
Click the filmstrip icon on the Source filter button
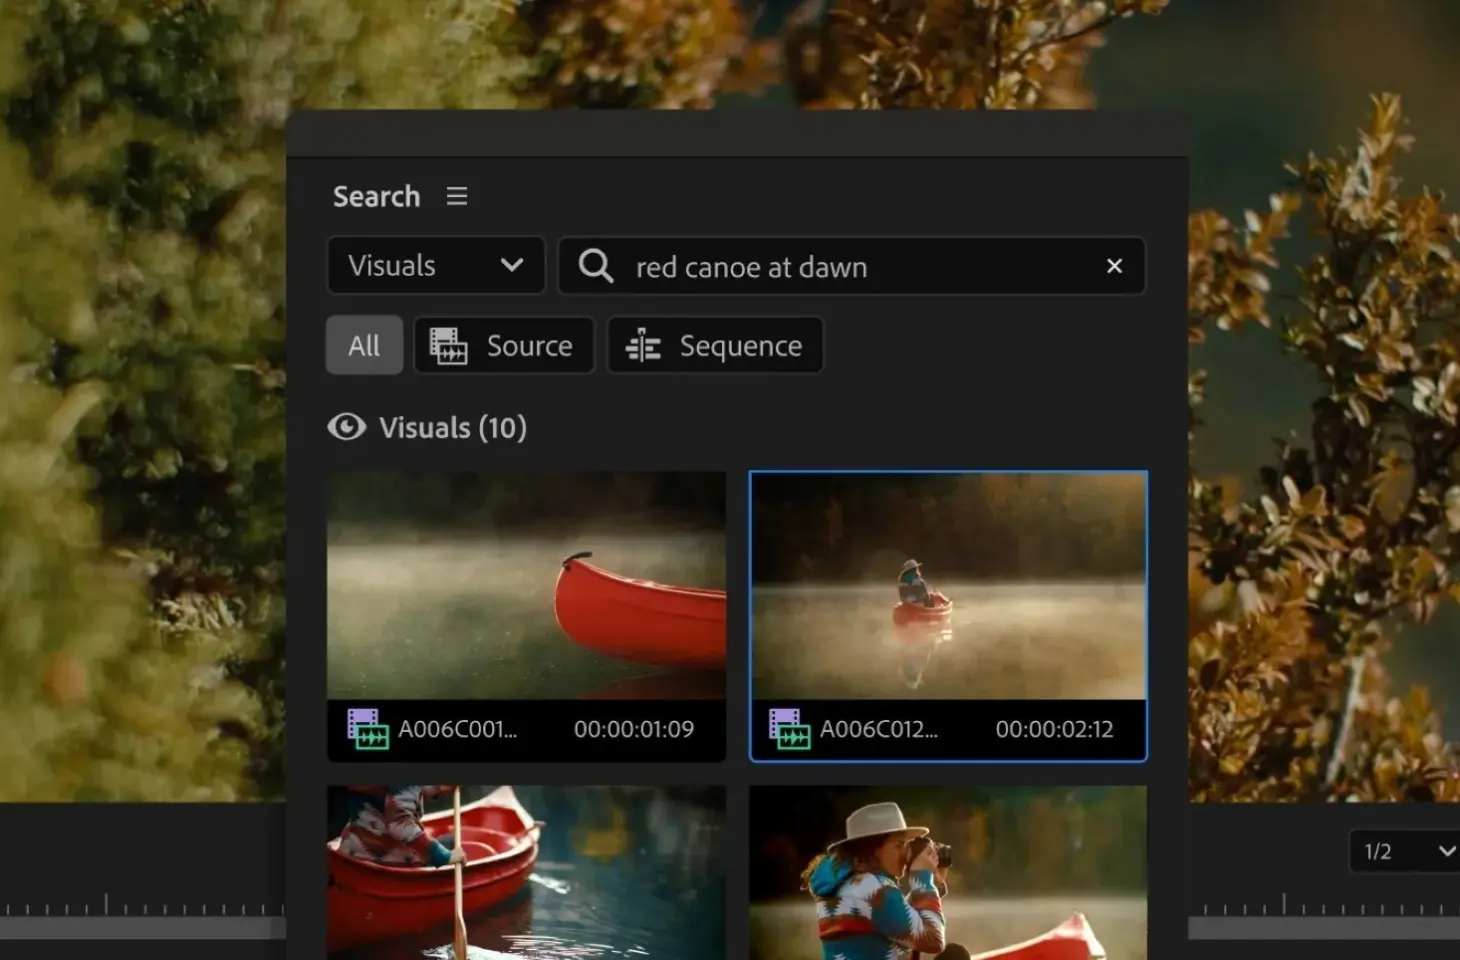click(x=449, y=345)
